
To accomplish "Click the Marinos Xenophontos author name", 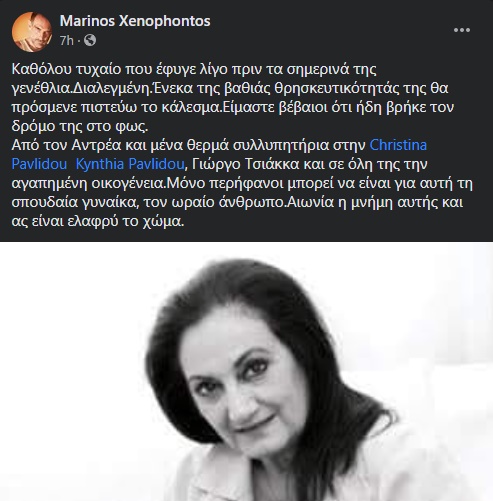I will click(x=135, y=21).
